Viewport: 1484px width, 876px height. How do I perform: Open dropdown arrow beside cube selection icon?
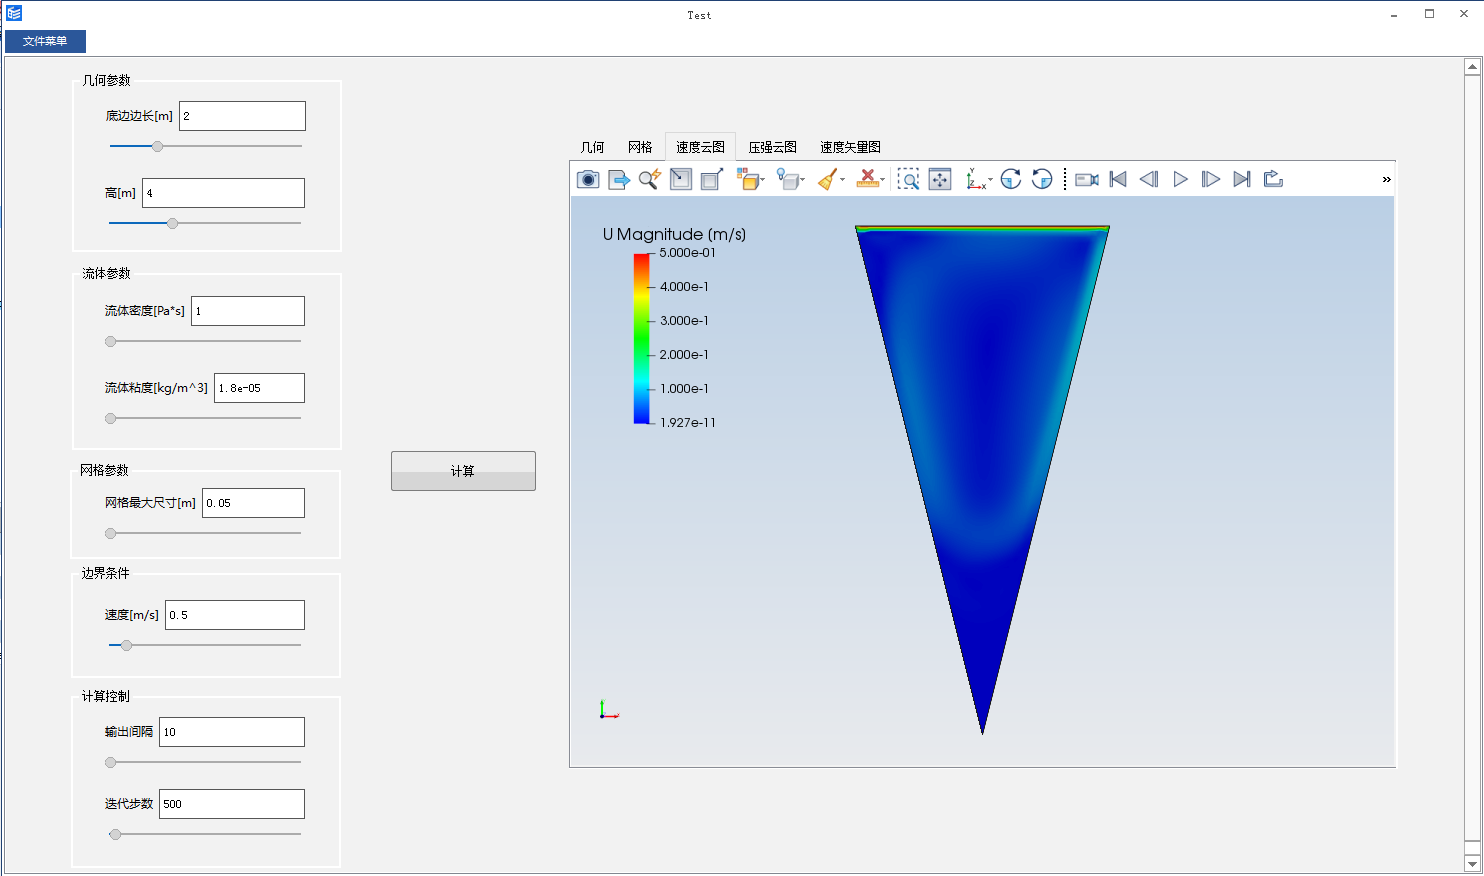763,181
